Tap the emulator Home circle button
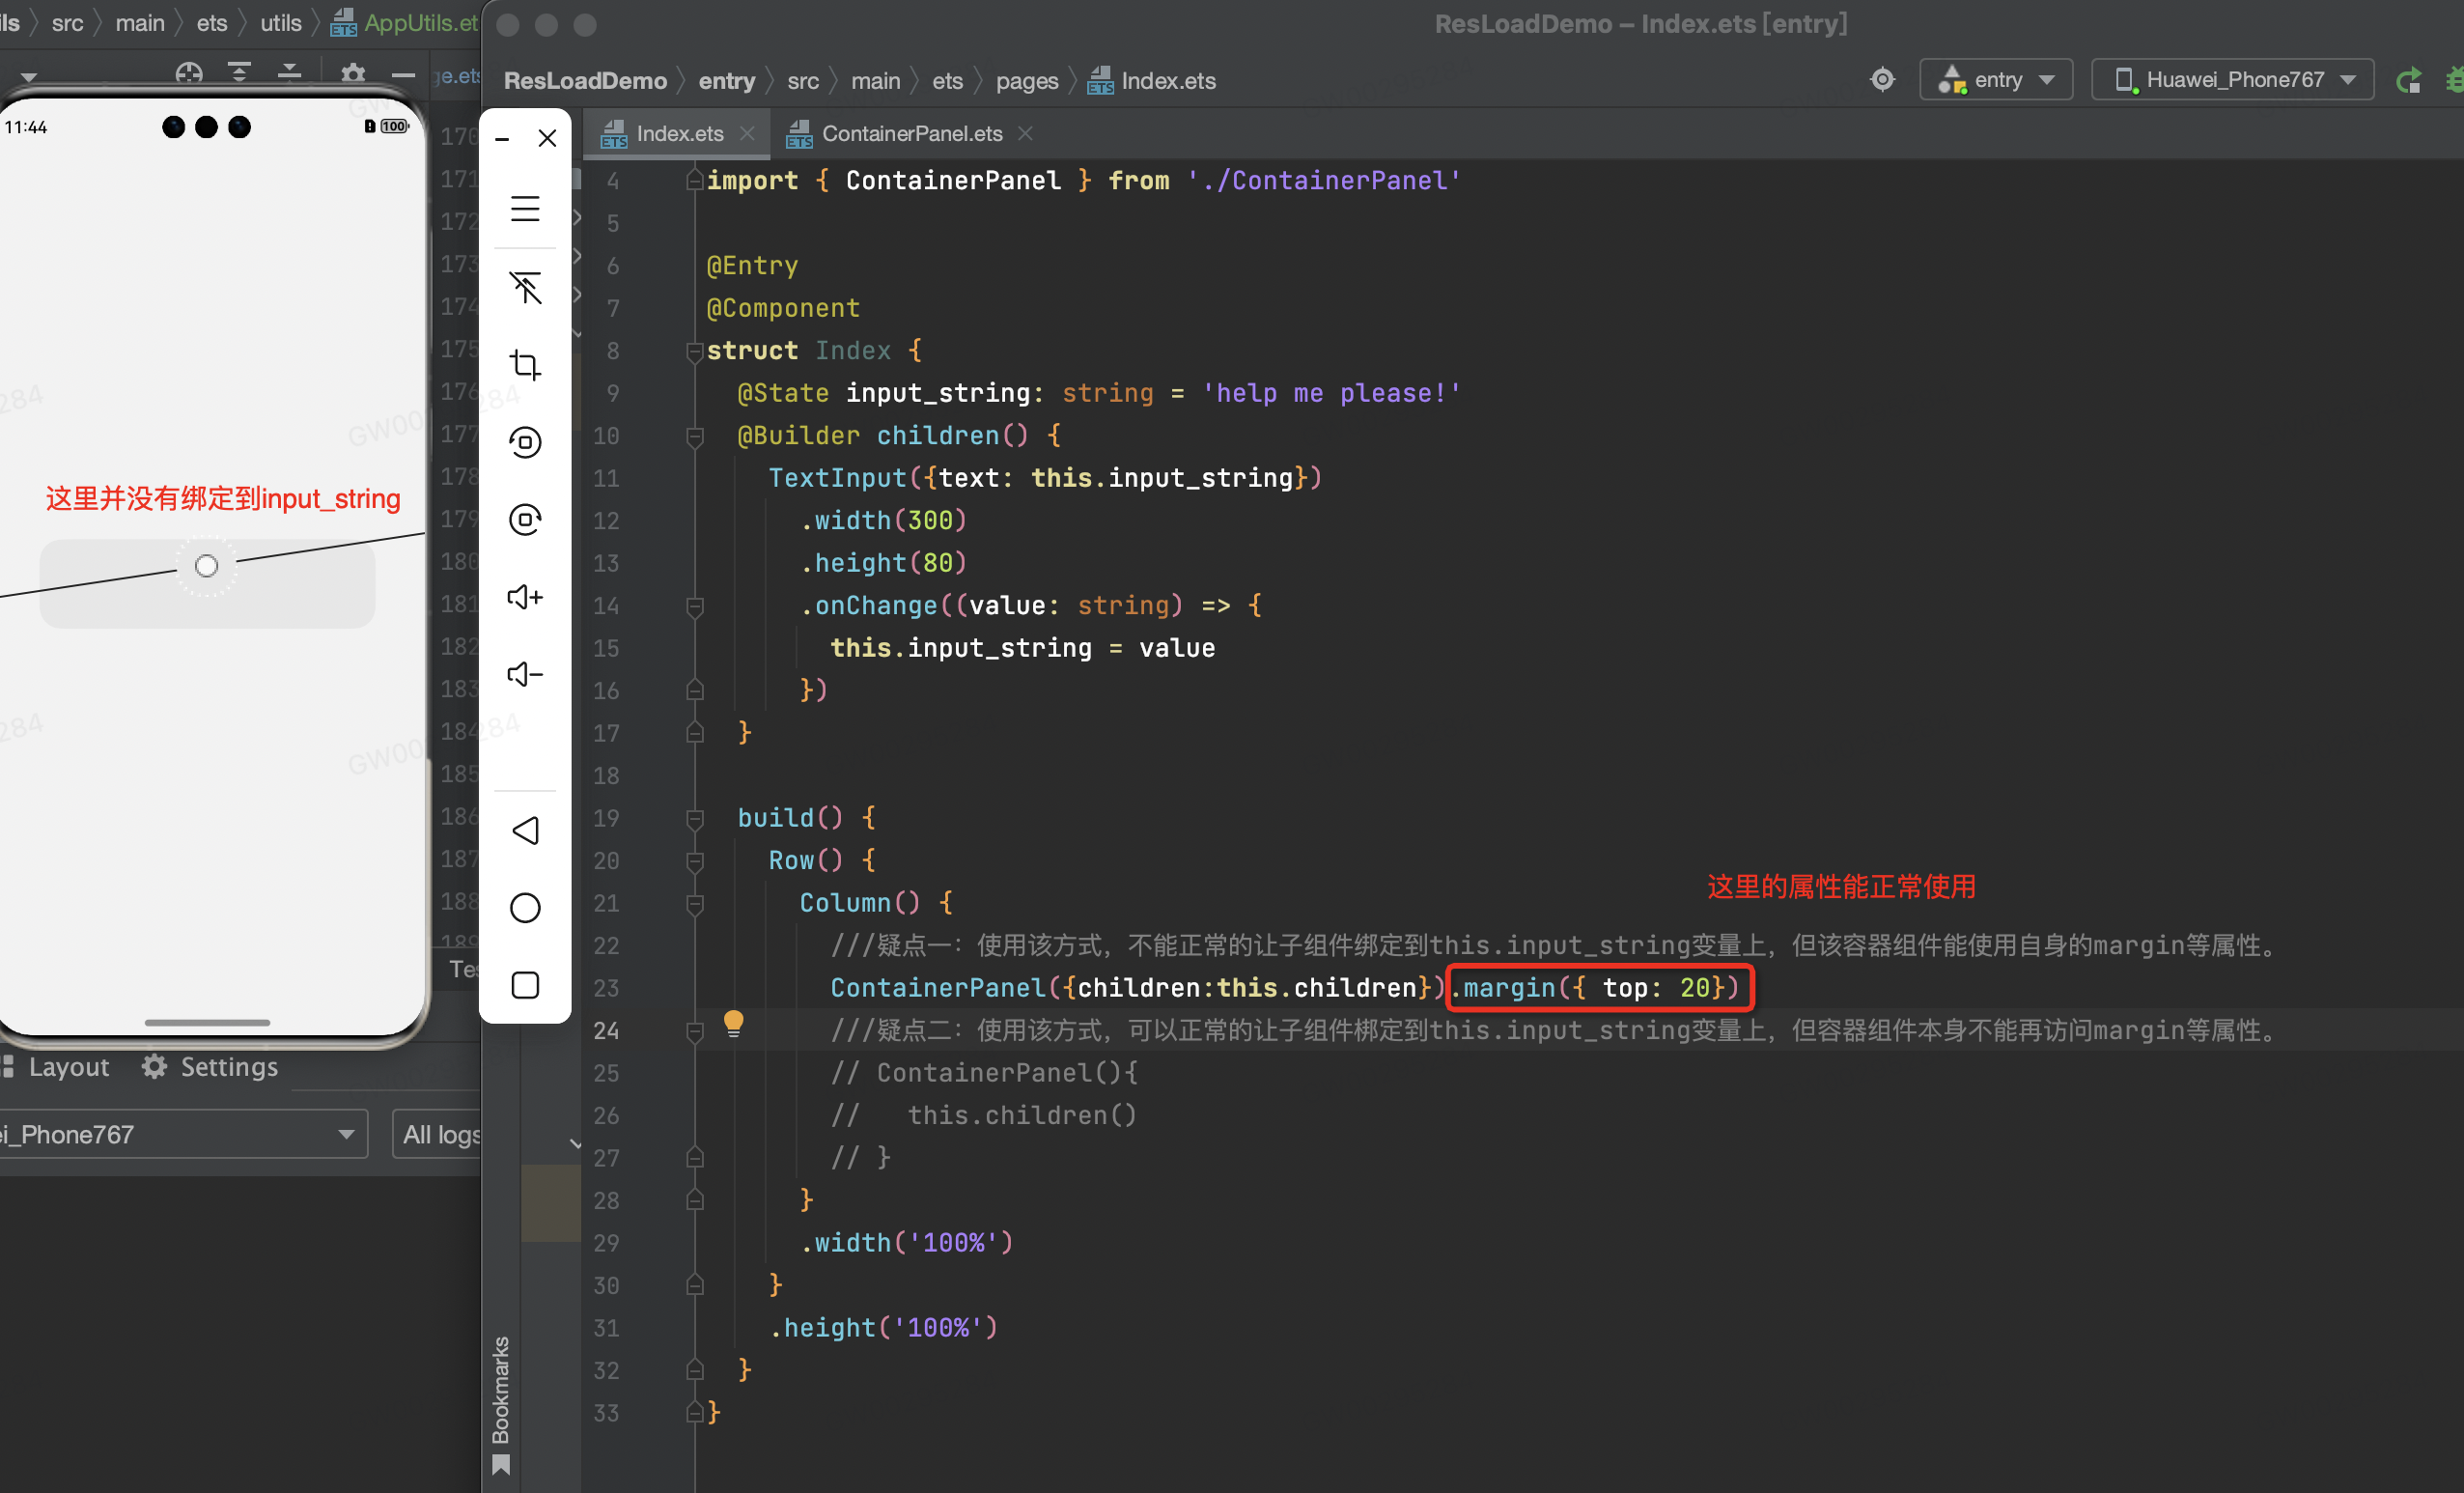The height and width of the screenshot is (1493, 2464). (x=525, y=908)
